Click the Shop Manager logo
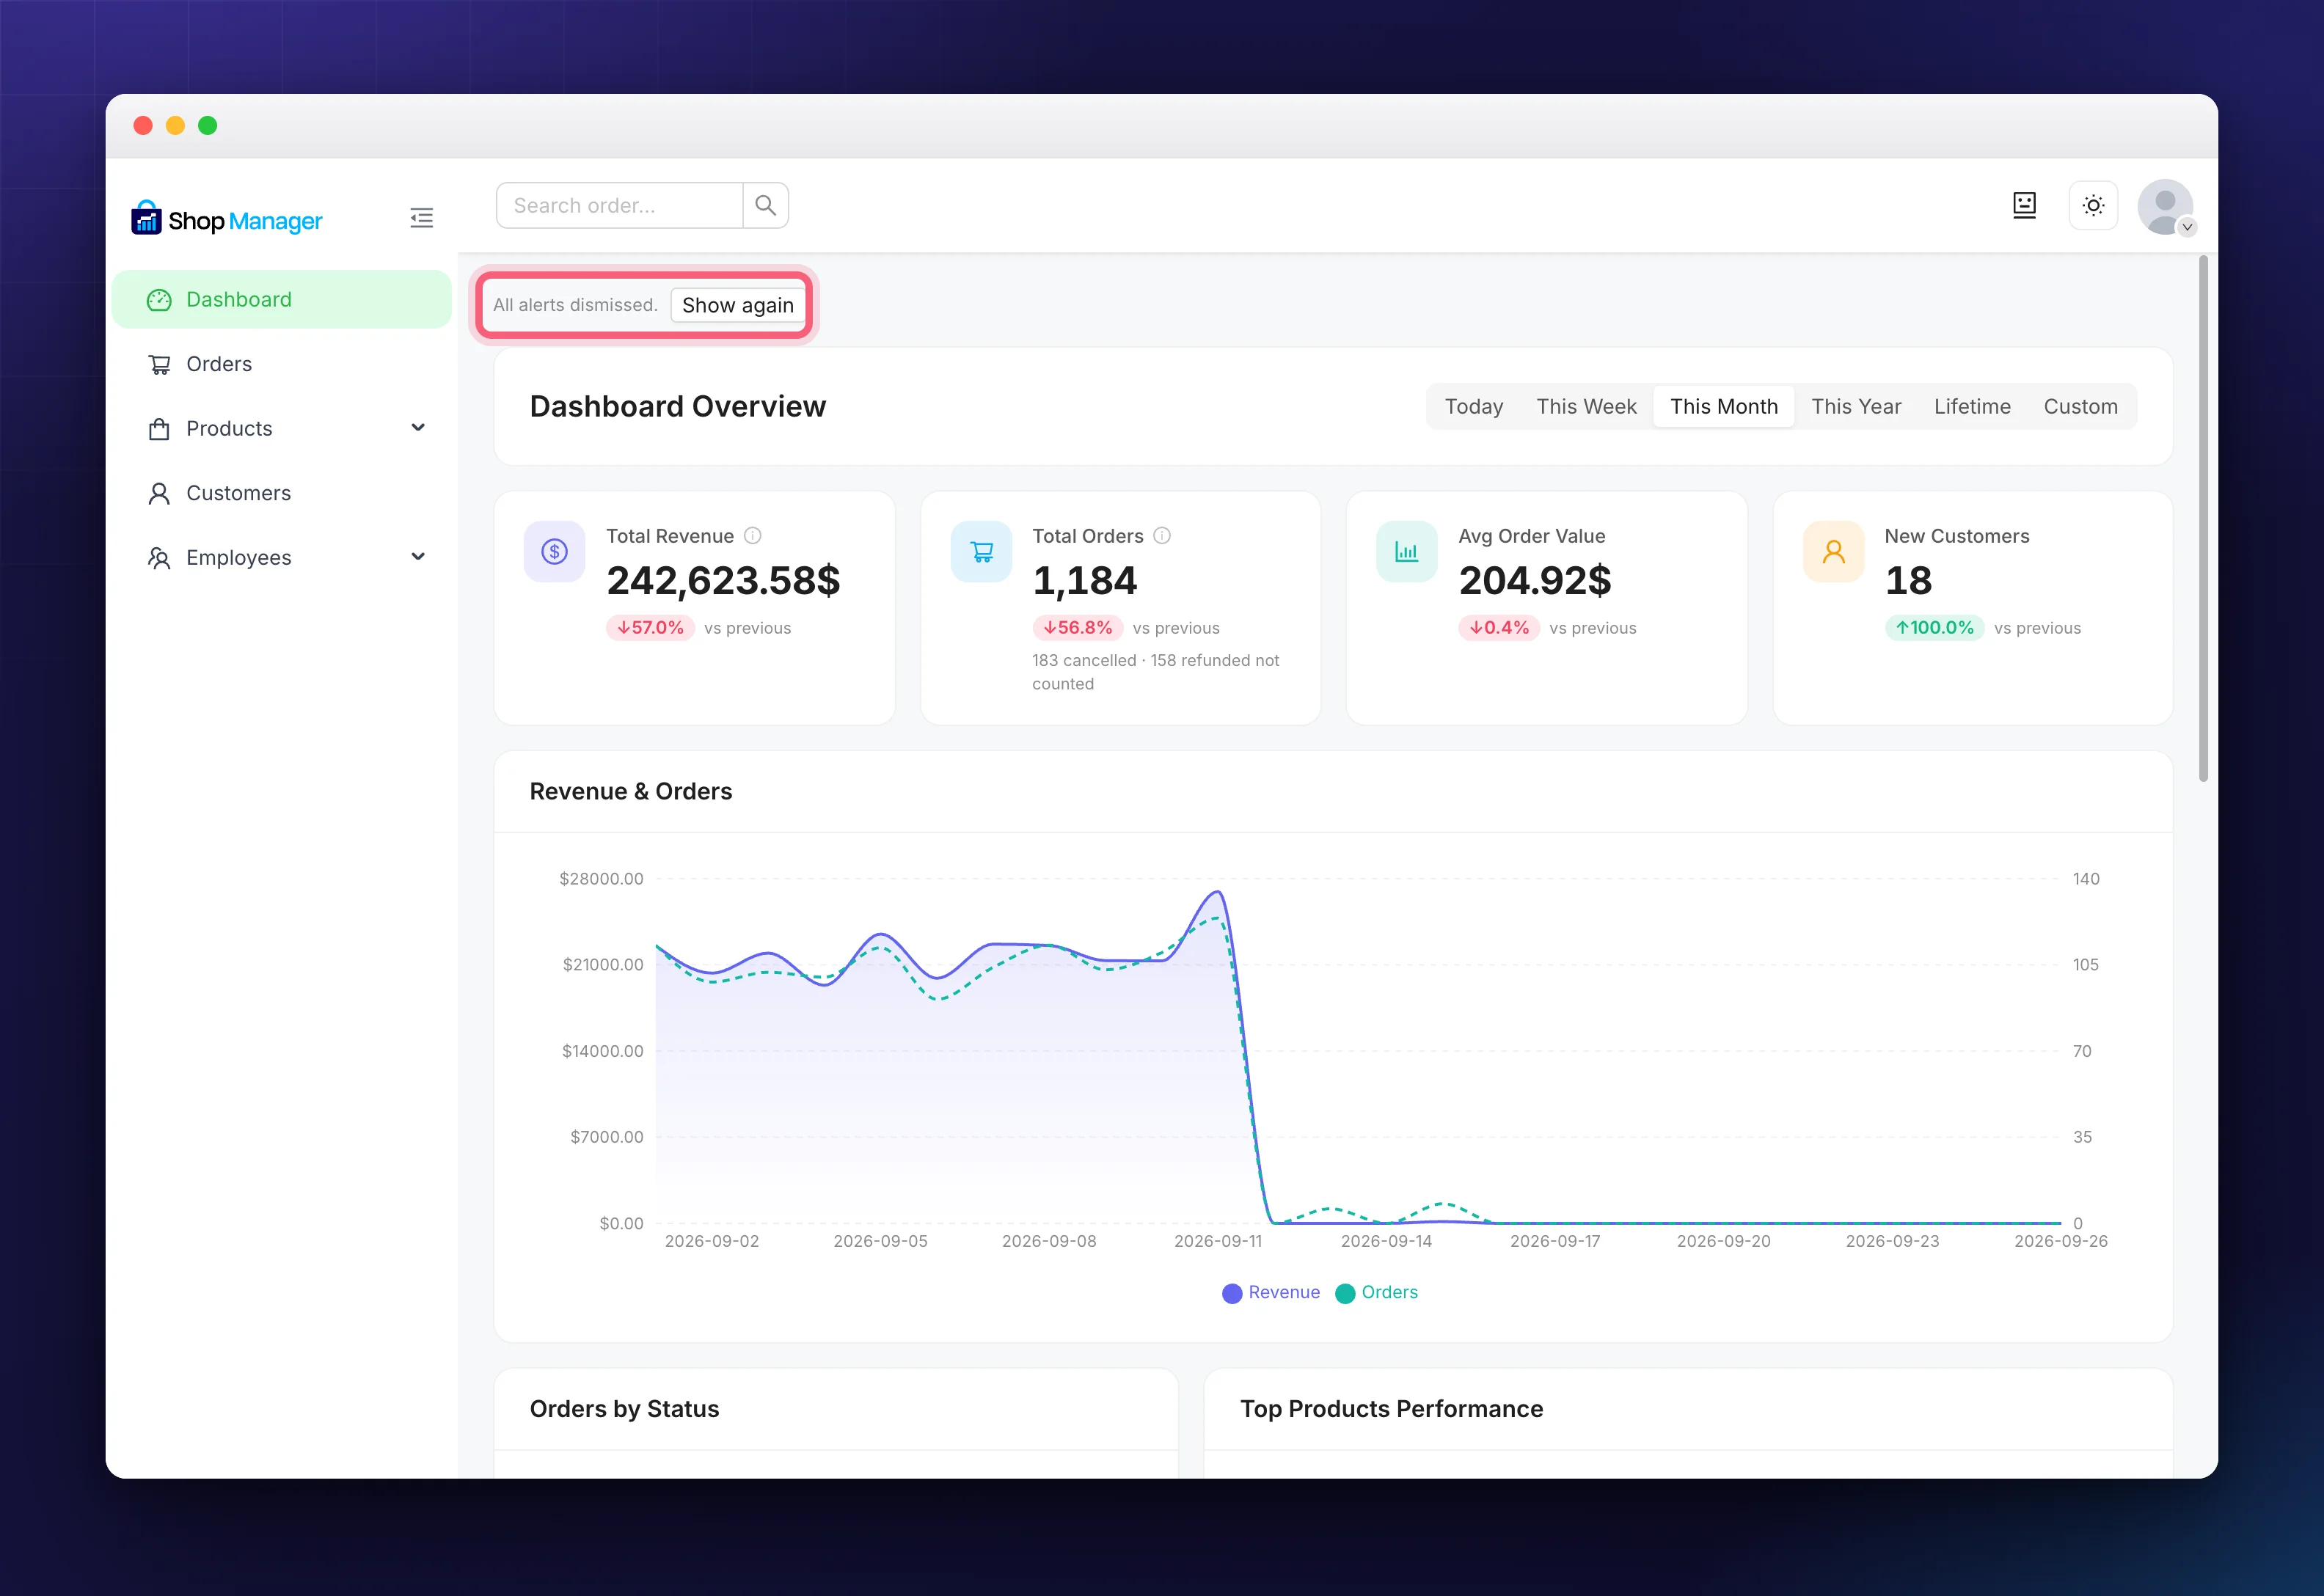This screenshot has height=1596, width=2324. click(227, 219)
